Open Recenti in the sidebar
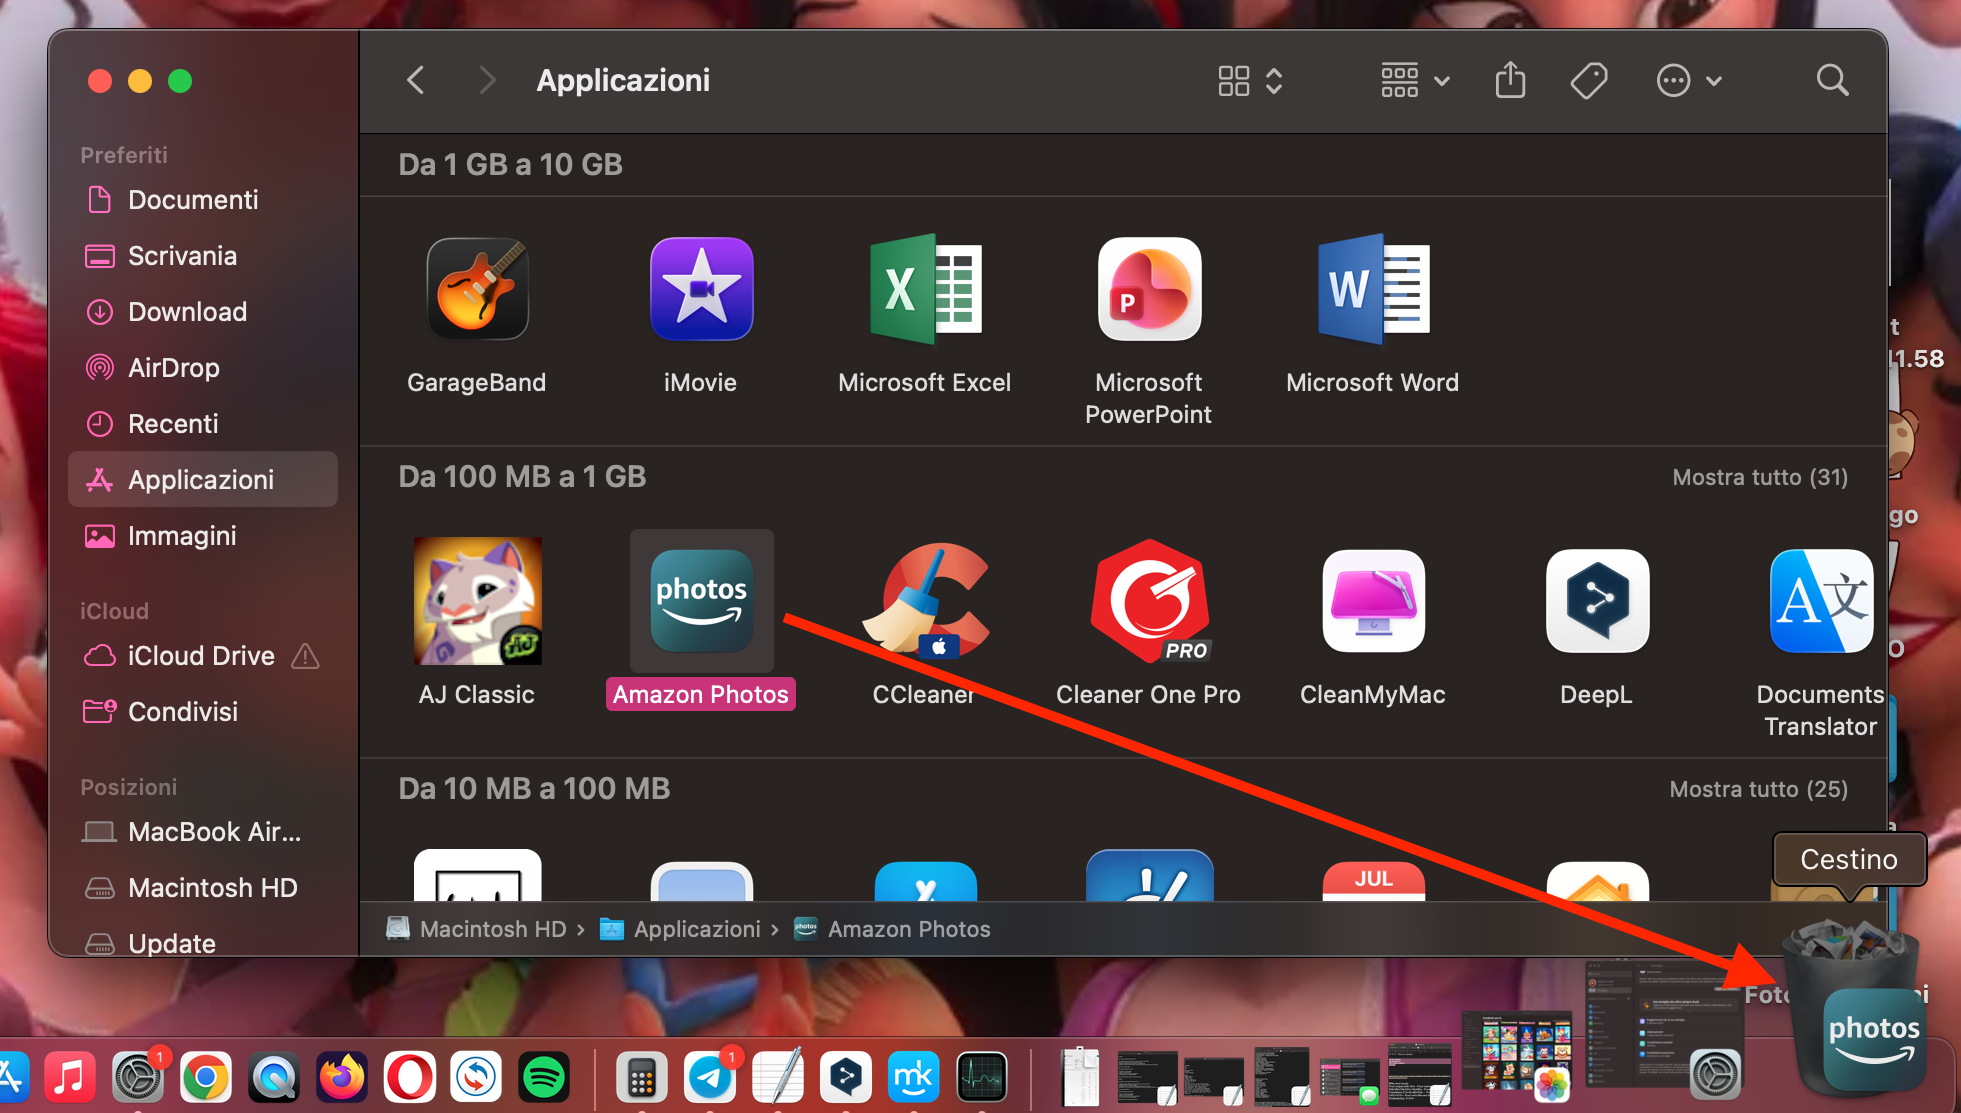This screenshot has height=1113, width=1961. point(202,424)
